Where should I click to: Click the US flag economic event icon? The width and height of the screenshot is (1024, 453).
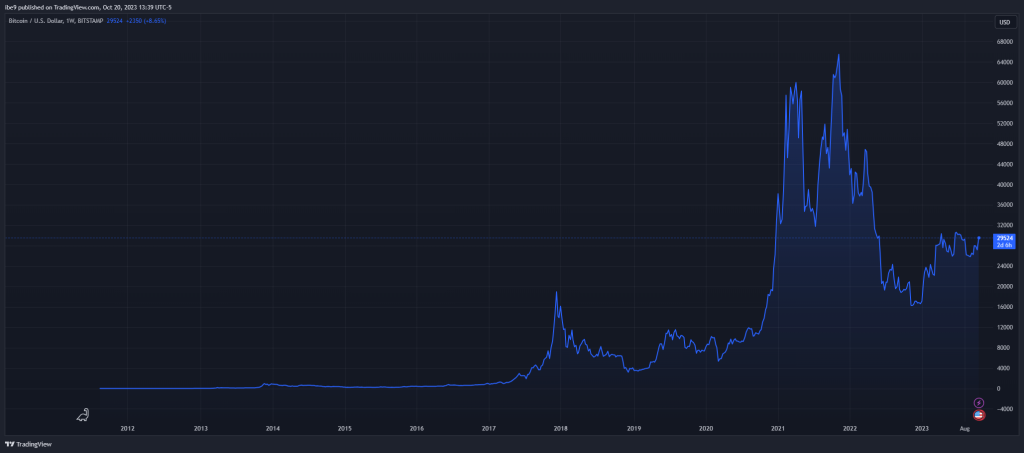tap(978, 414)
